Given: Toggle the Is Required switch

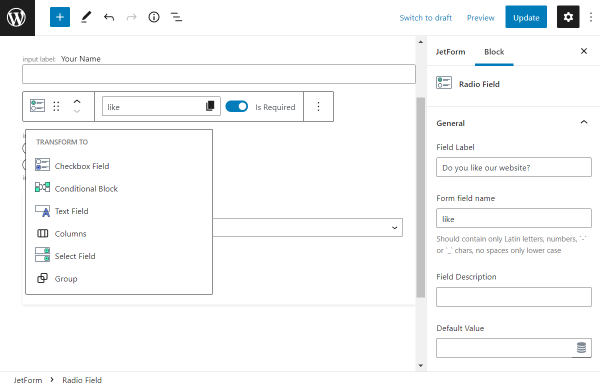Looking at the screenshot, I should 236,106.
